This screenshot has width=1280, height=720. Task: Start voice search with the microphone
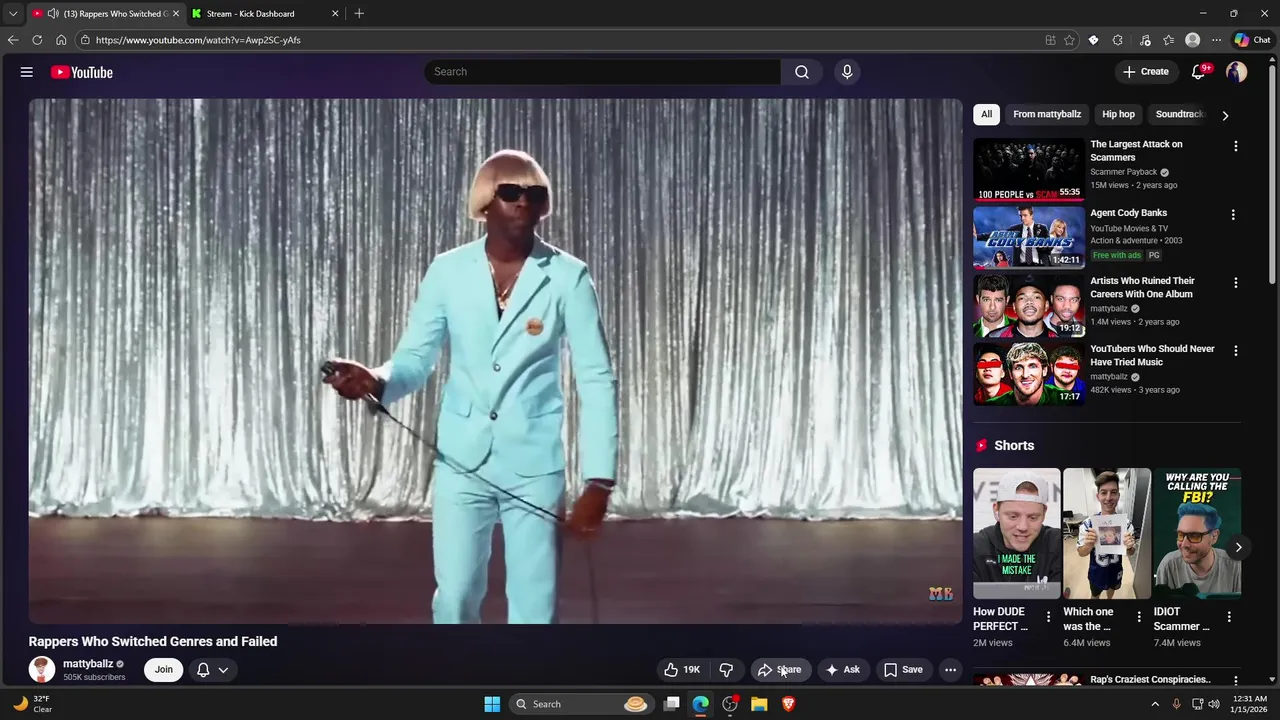[x=847, y=72]
